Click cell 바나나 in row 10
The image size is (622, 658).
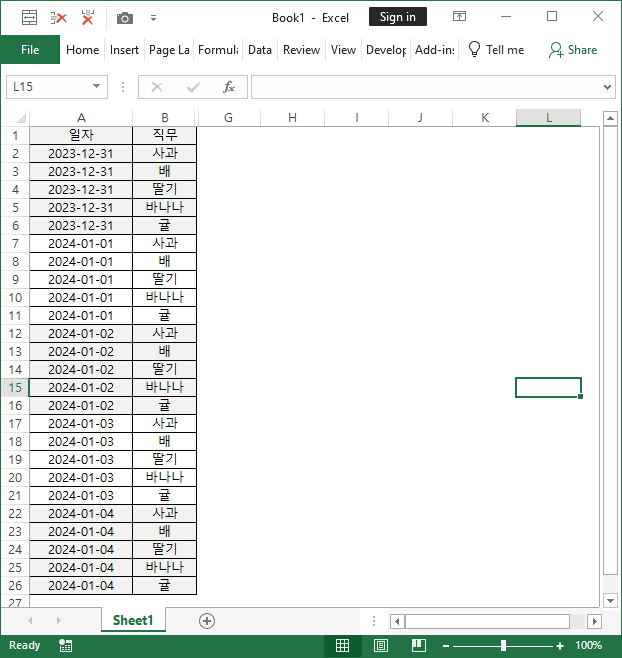[165, 298]
